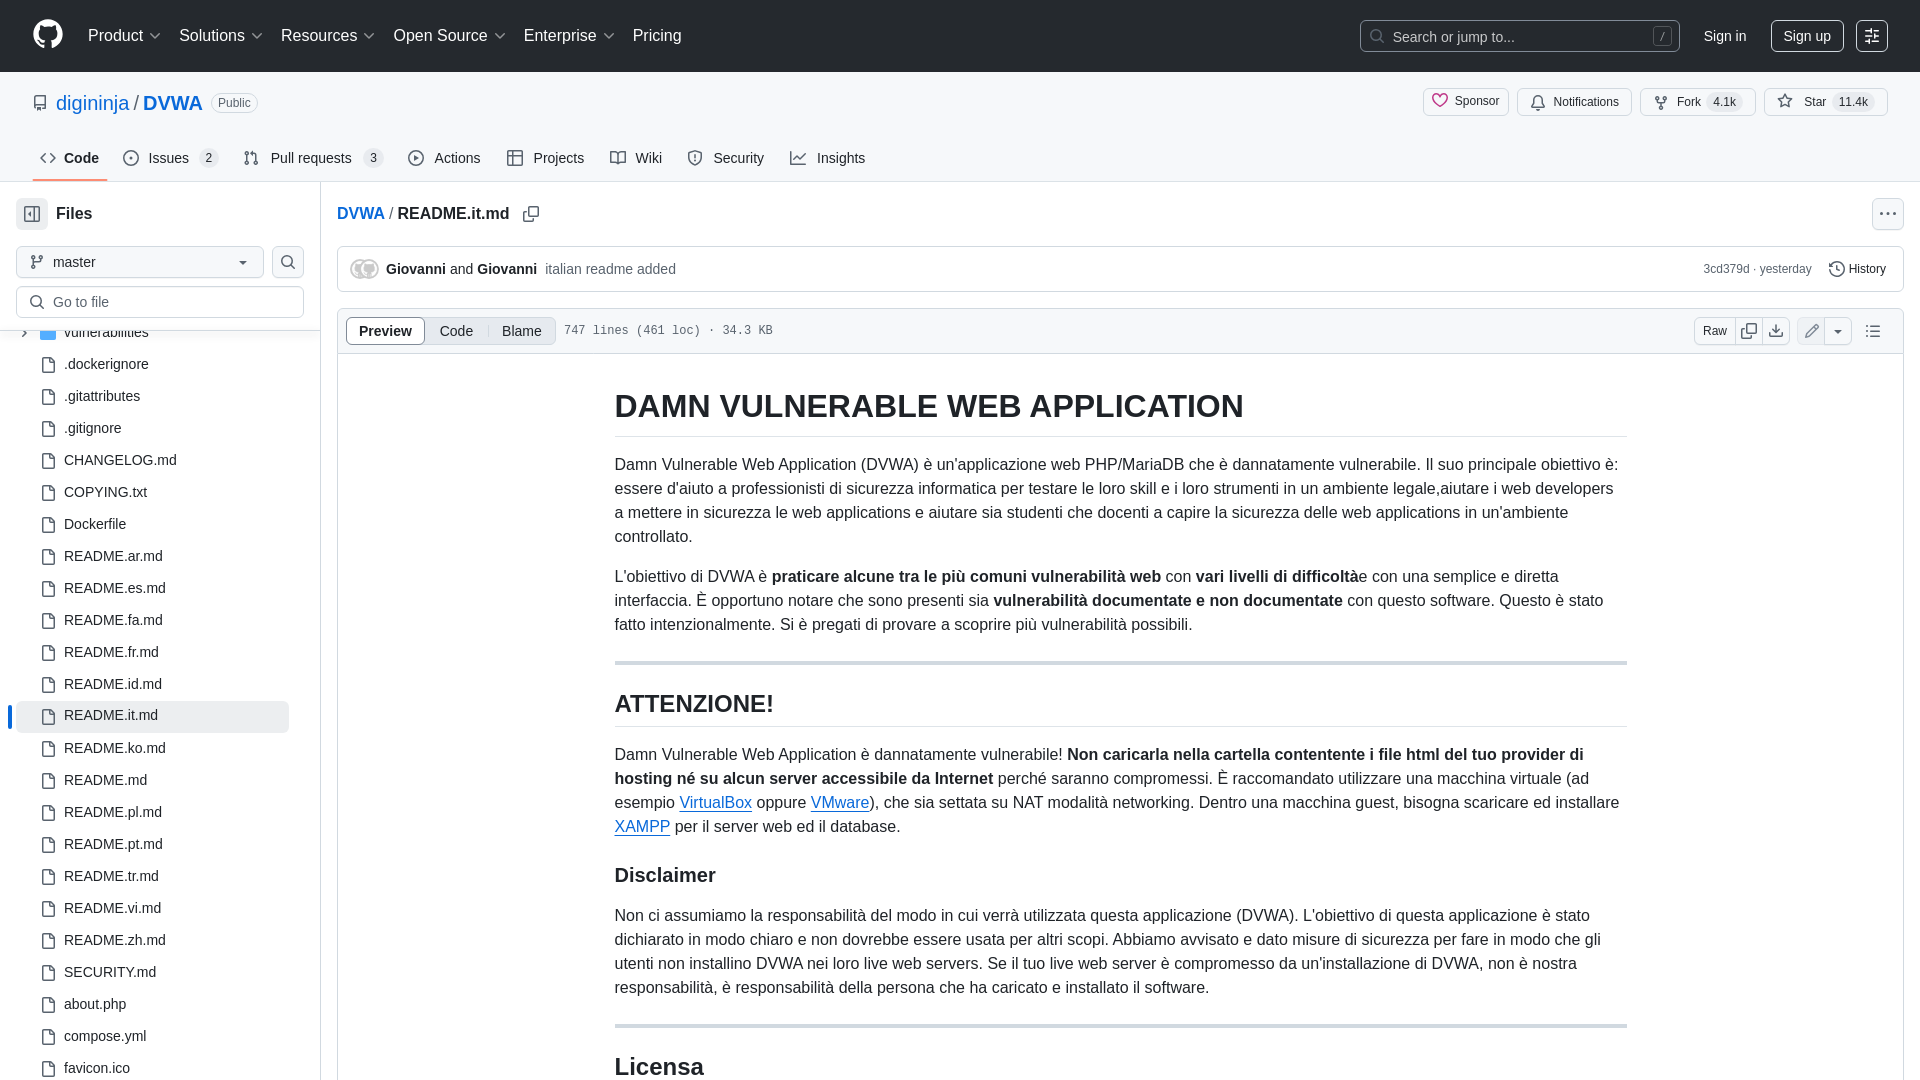
Task: Open the master branch selector dropdown
Action: (140, 262)
